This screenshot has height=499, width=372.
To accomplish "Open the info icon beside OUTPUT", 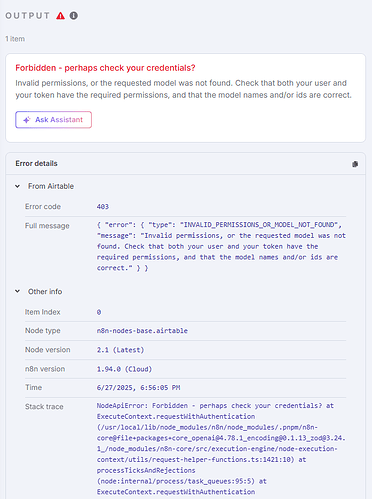I will [74, 16].
